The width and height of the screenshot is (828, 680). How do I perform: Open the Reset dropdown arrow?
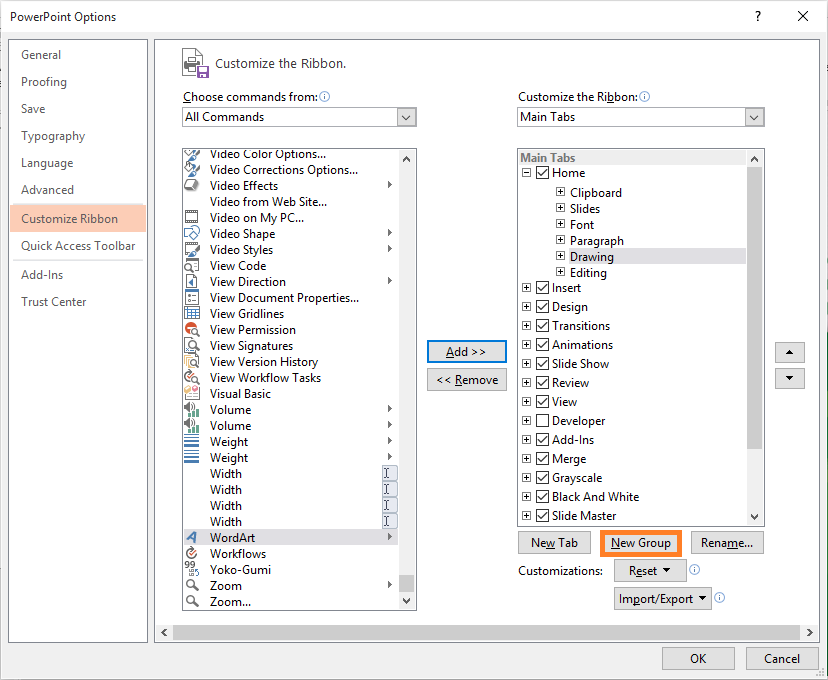pos(667,568)
